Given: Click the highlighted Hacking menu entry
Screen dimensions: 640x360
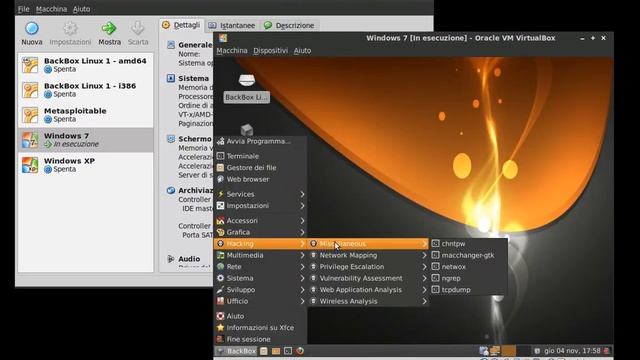Looking at the screenshot, I should 260,244.
